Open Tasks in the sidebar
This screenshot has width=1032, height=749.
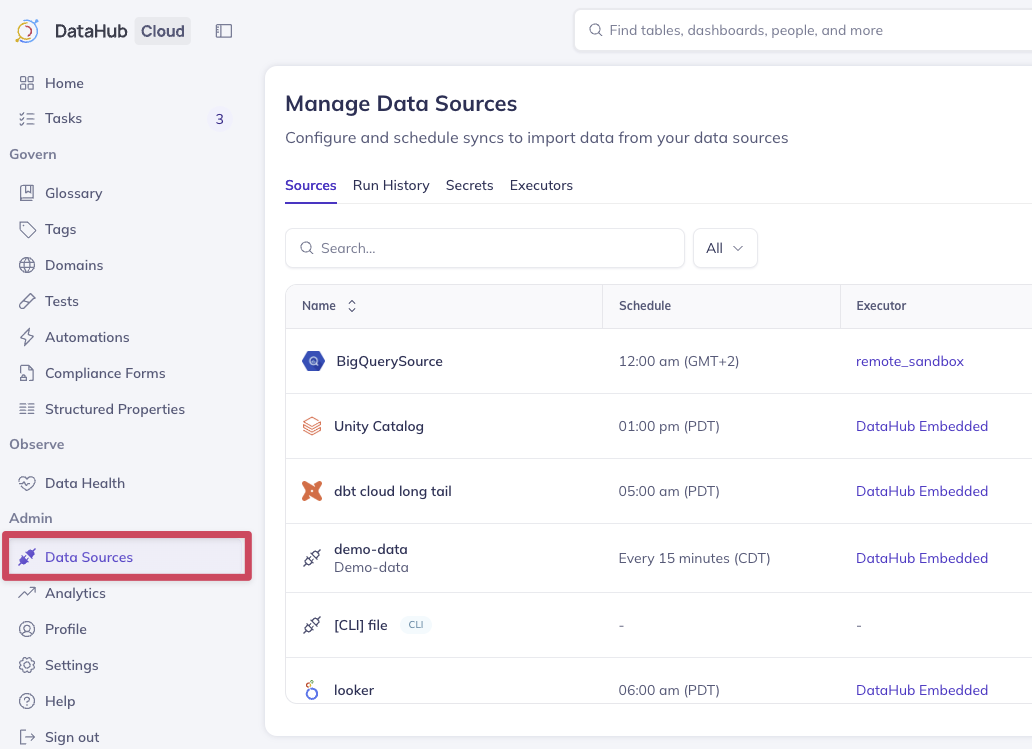point(63,118)
